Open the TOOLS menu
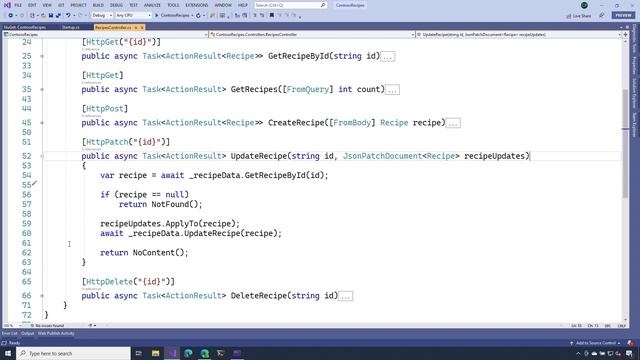Screen dimensions: 640x360 [173, 5]
